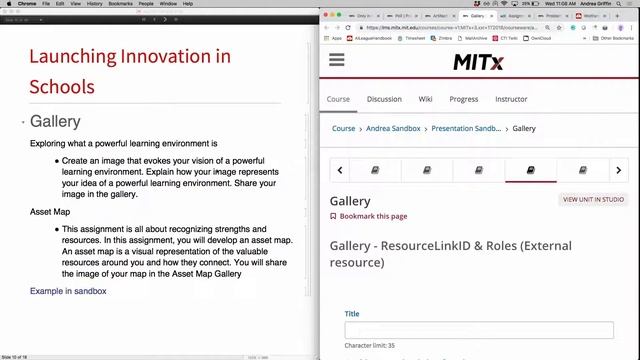640x360 pixels.
Task: Open the ALeagueHandbook bookmark
Action: click(x=369, y=38)
